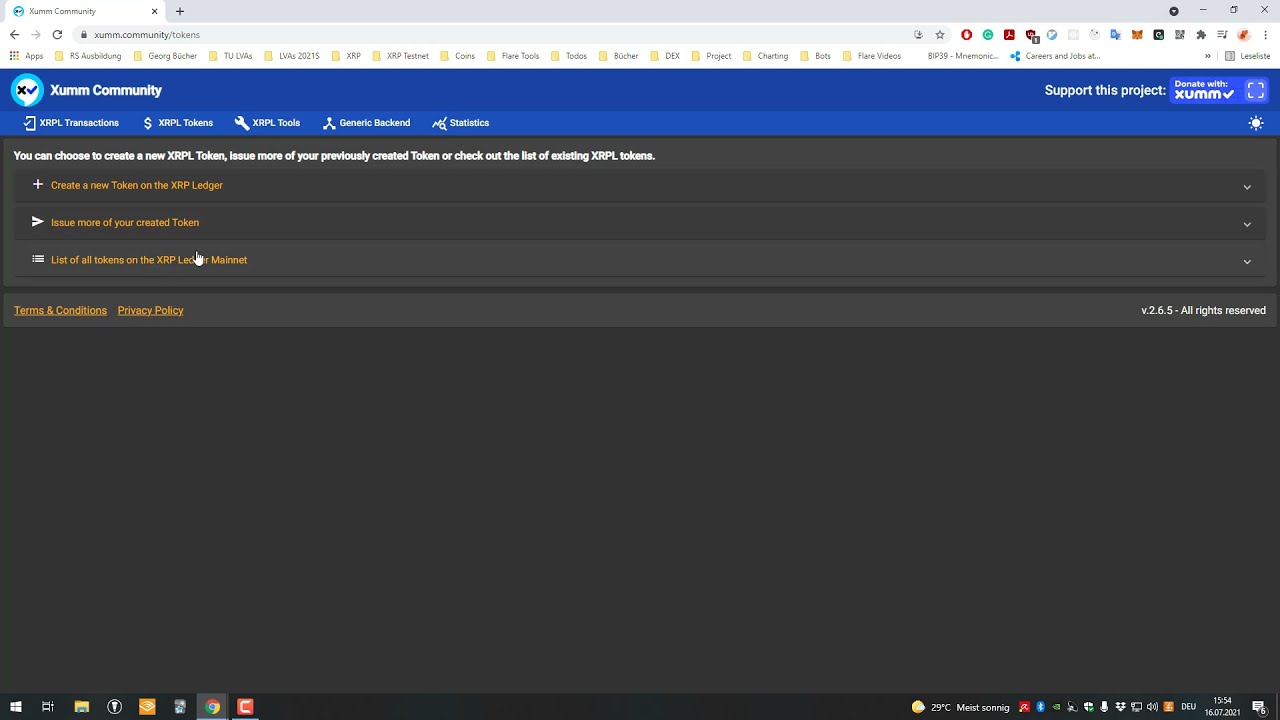Click the volume speaker tray icon
This screenshot has width=1280, height=720.
tap(1152, 707)
